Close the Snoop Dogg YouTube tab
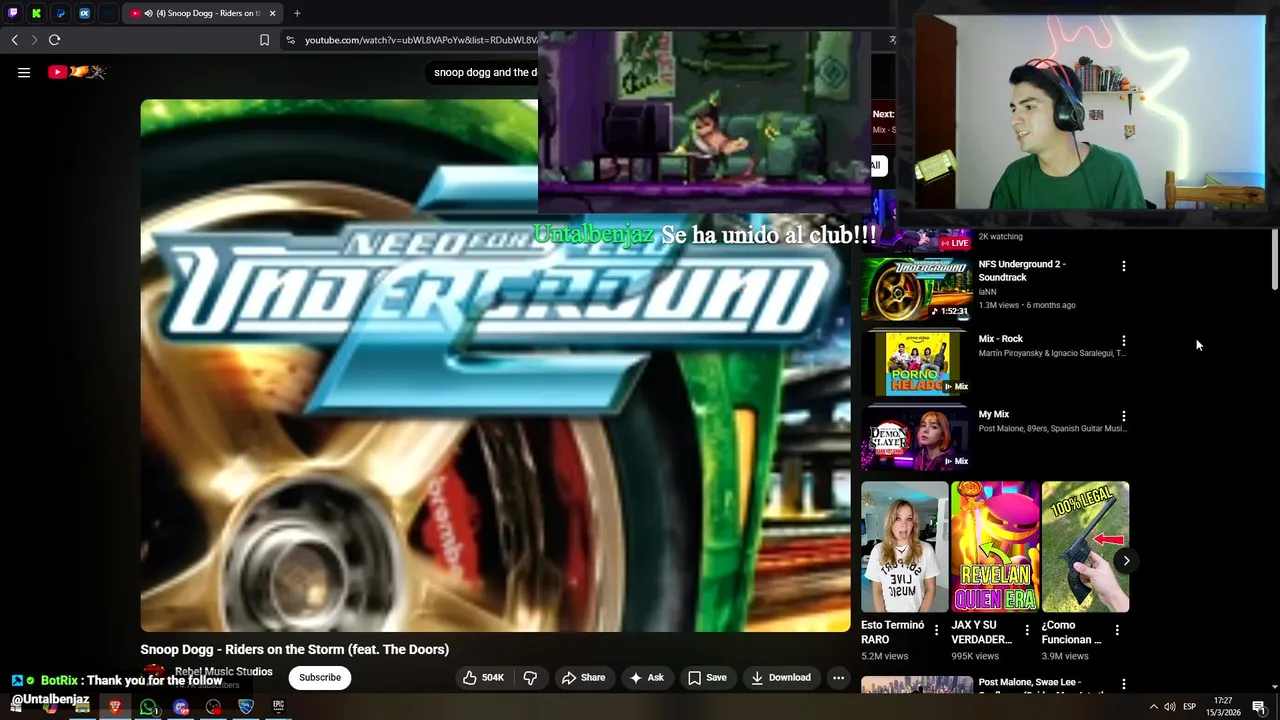The width and height of the screenshot is (1280, 720). [272, 13]
